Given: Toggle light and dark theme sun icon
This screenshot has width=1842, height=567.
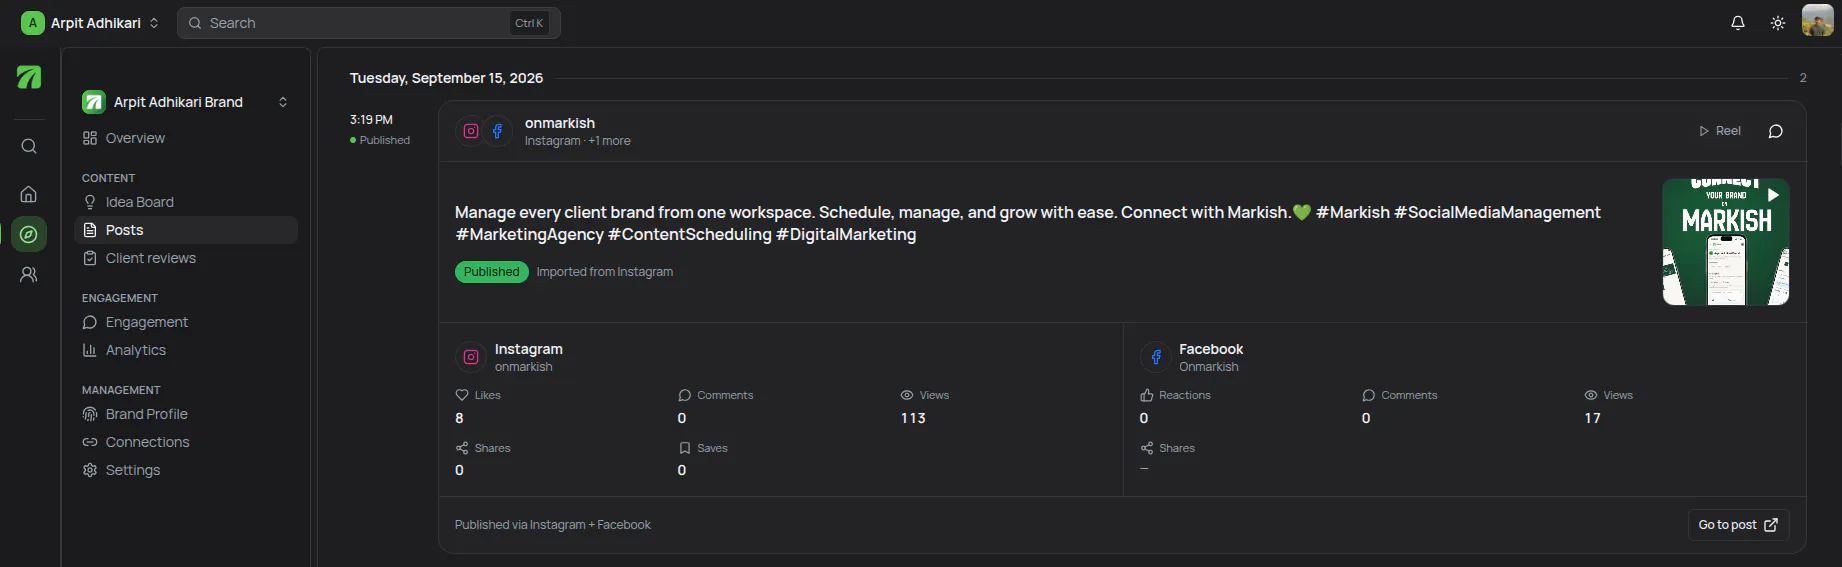Looking at the screenshot, I should point(1778,23).
